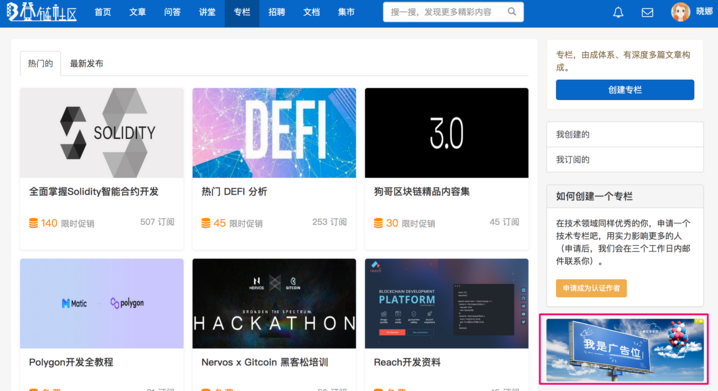Open title Polygon开发全教程
The height and width of the screenshot is (391, 718).
point(71,363)
